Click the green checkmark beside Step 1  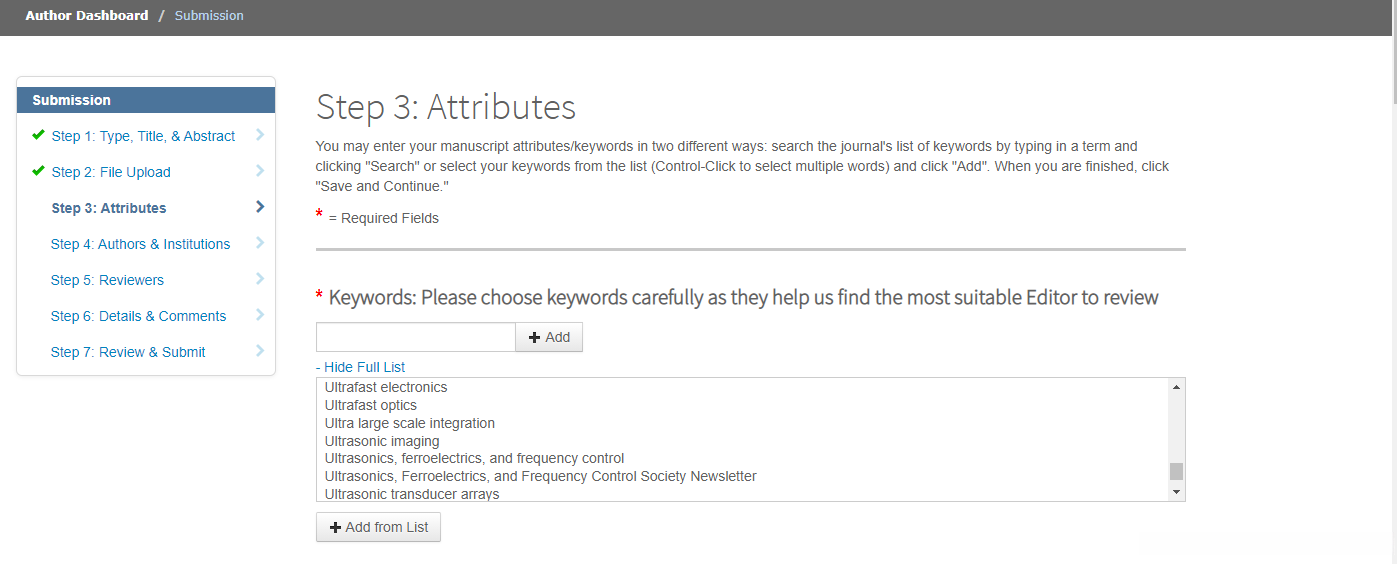pos(38,135)
